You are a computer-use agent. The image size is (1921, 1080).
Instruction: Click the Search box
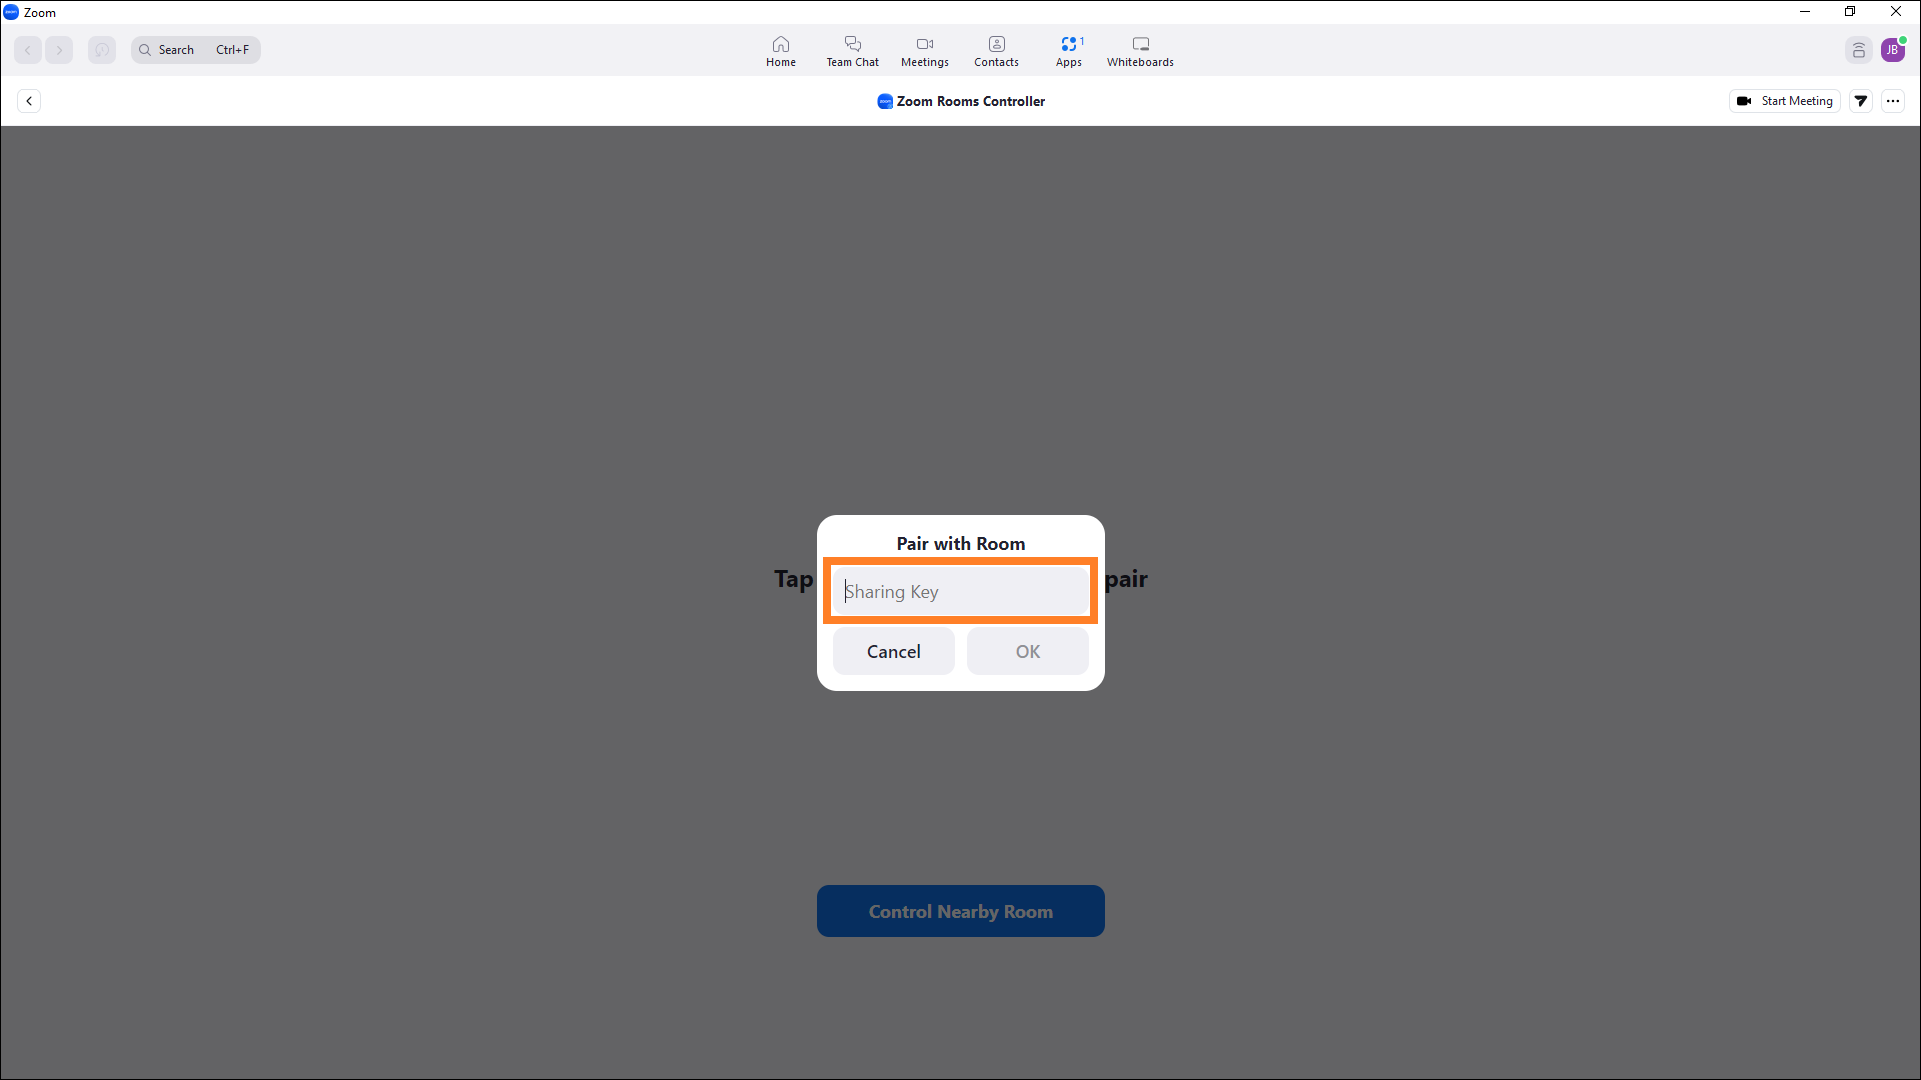click(196, 50)
